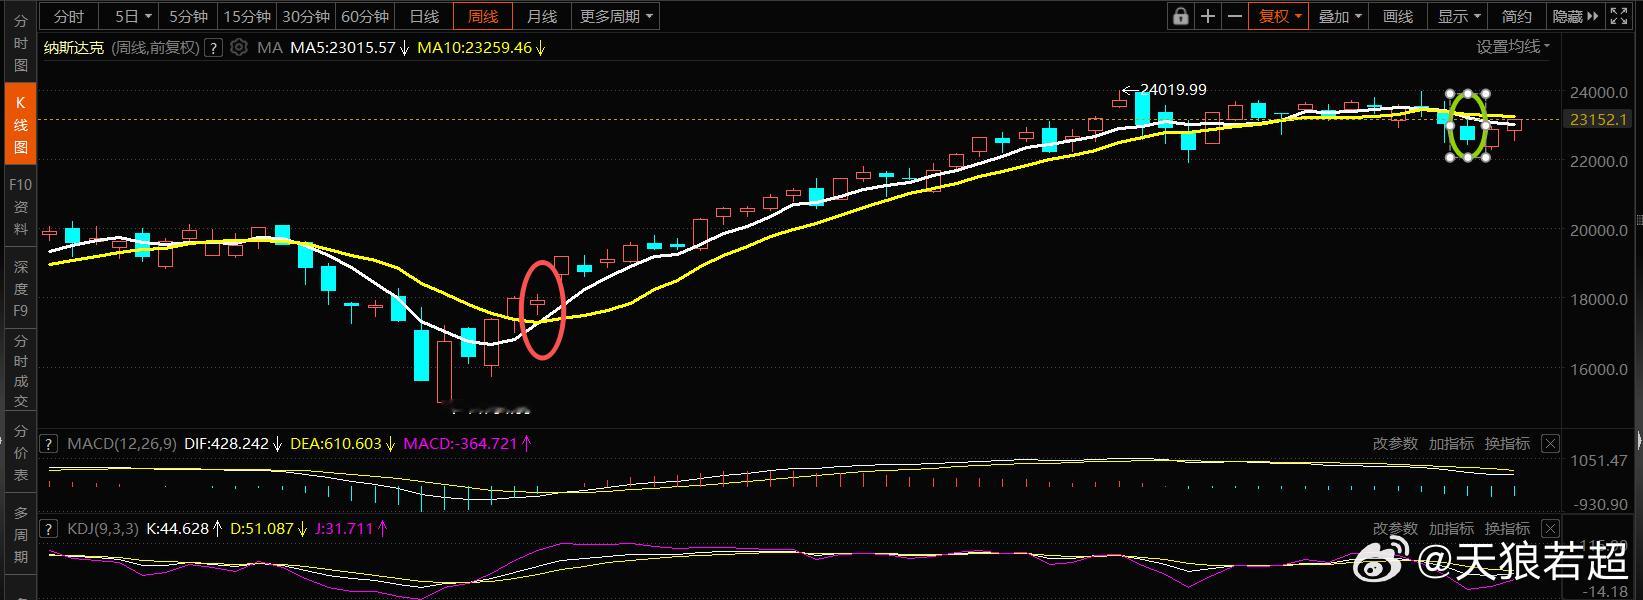Click the D:51.087 value
The height and width of the screenshot is (600, 1643).
[262, 528]
